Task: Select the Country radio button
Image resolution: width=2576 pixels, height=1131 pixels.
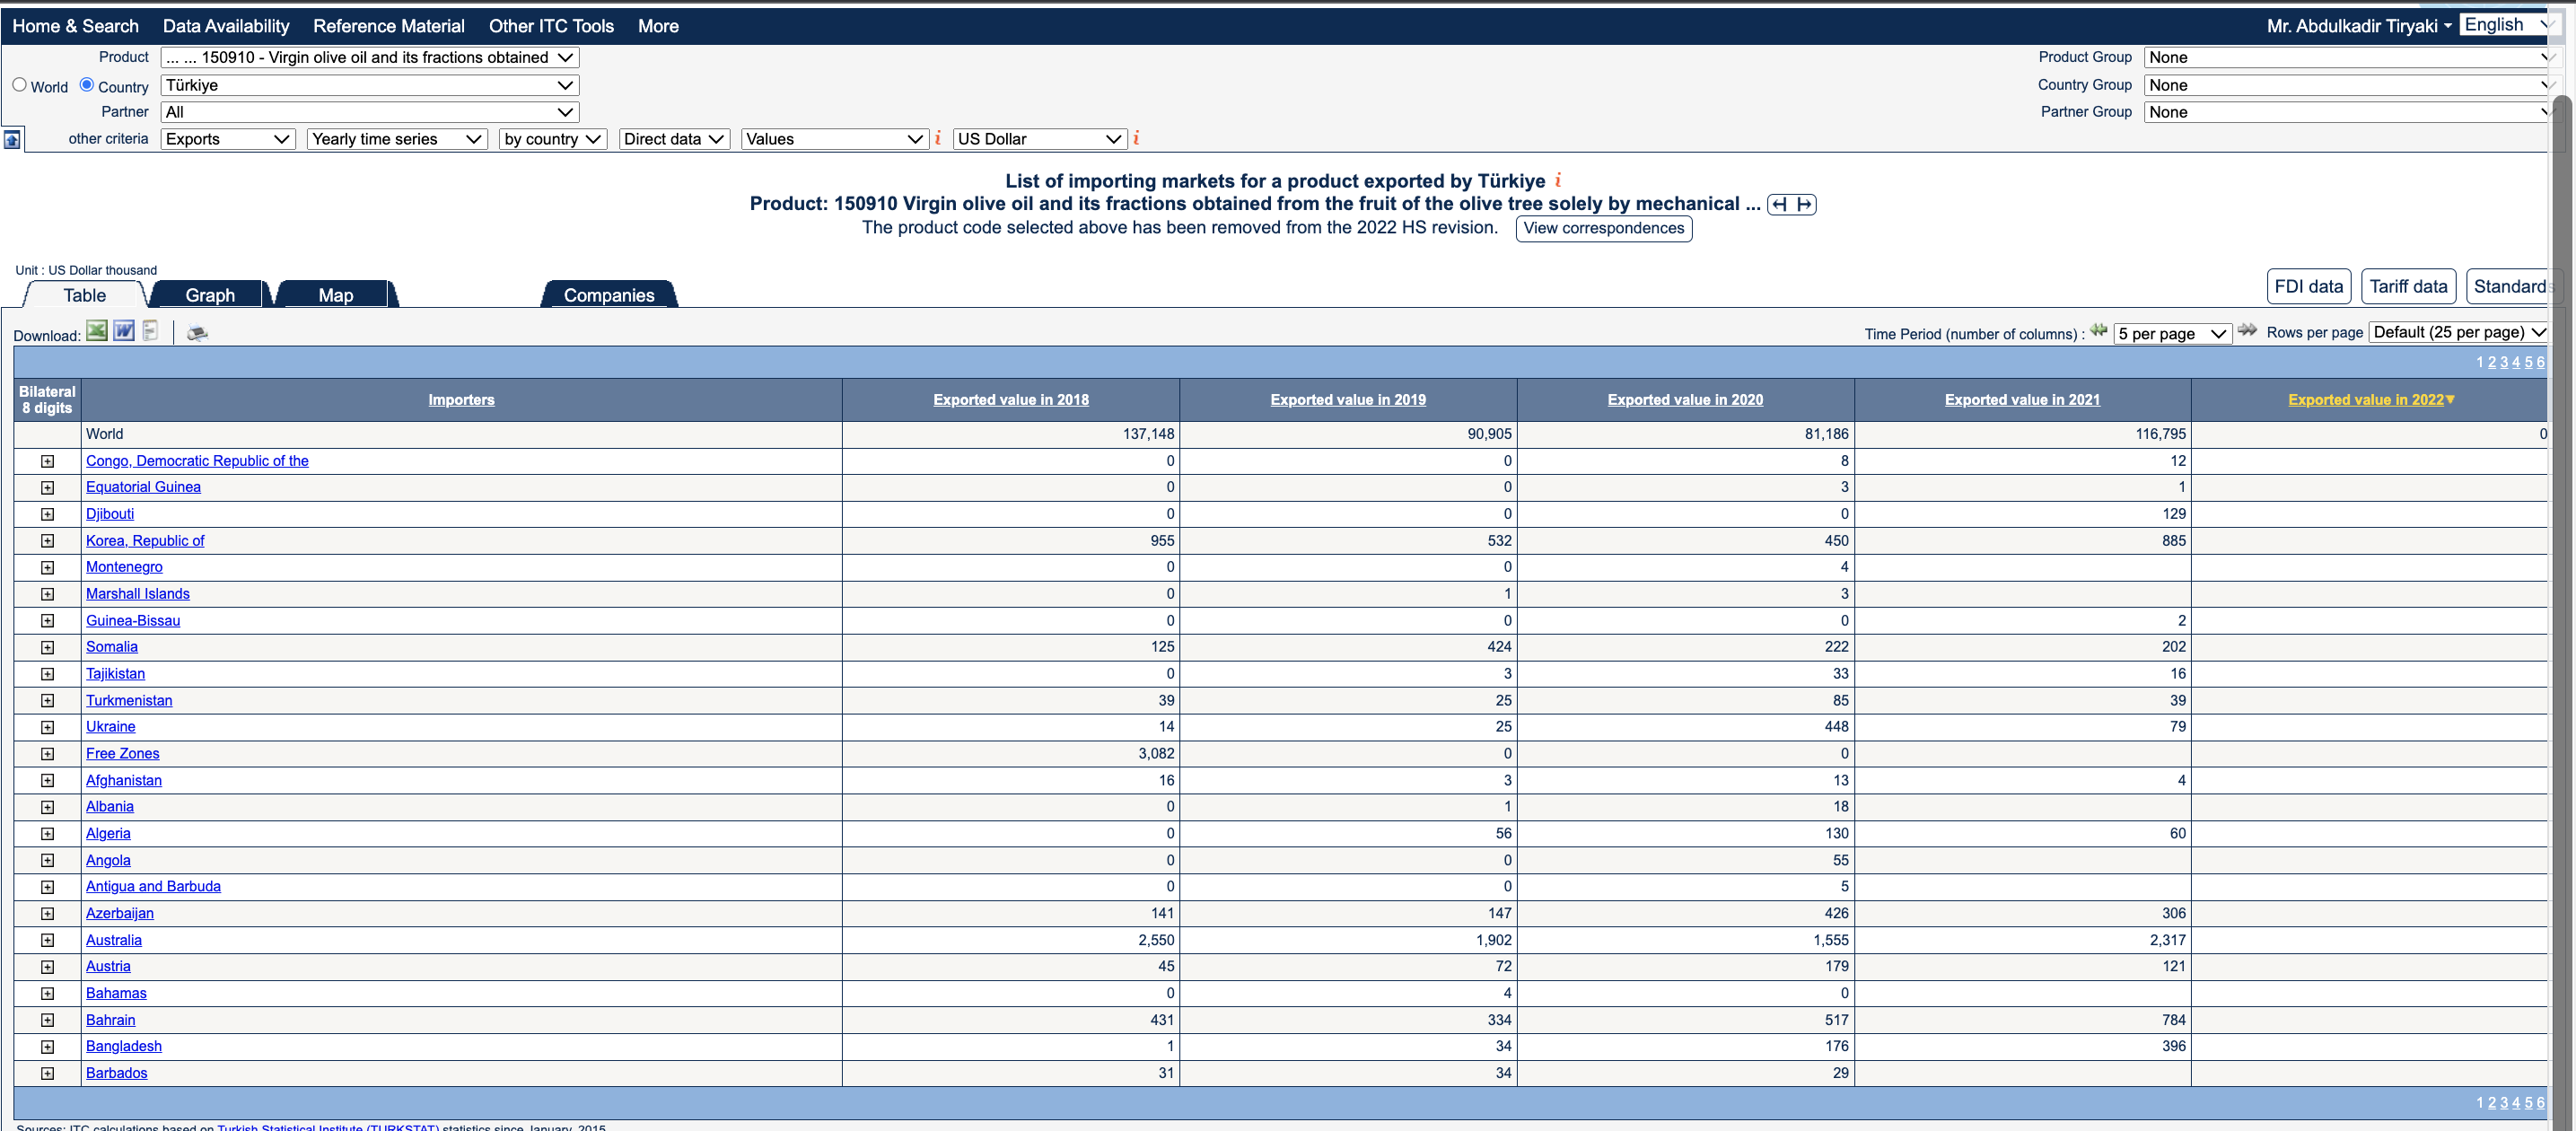Action: 87,85
